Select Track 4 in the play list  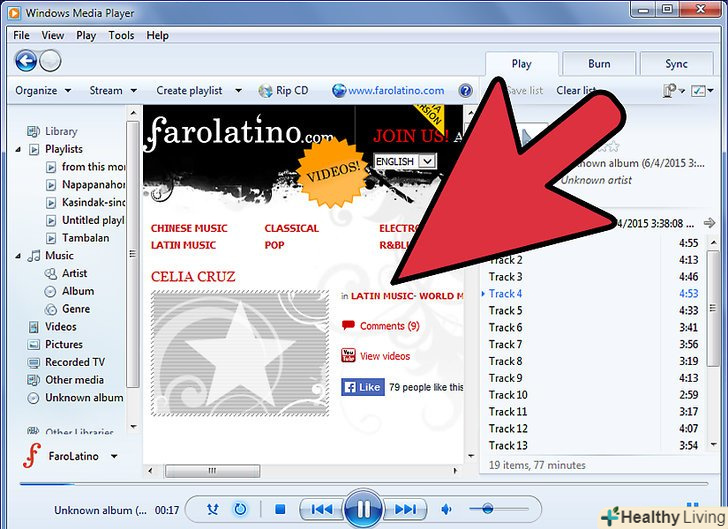593,294
